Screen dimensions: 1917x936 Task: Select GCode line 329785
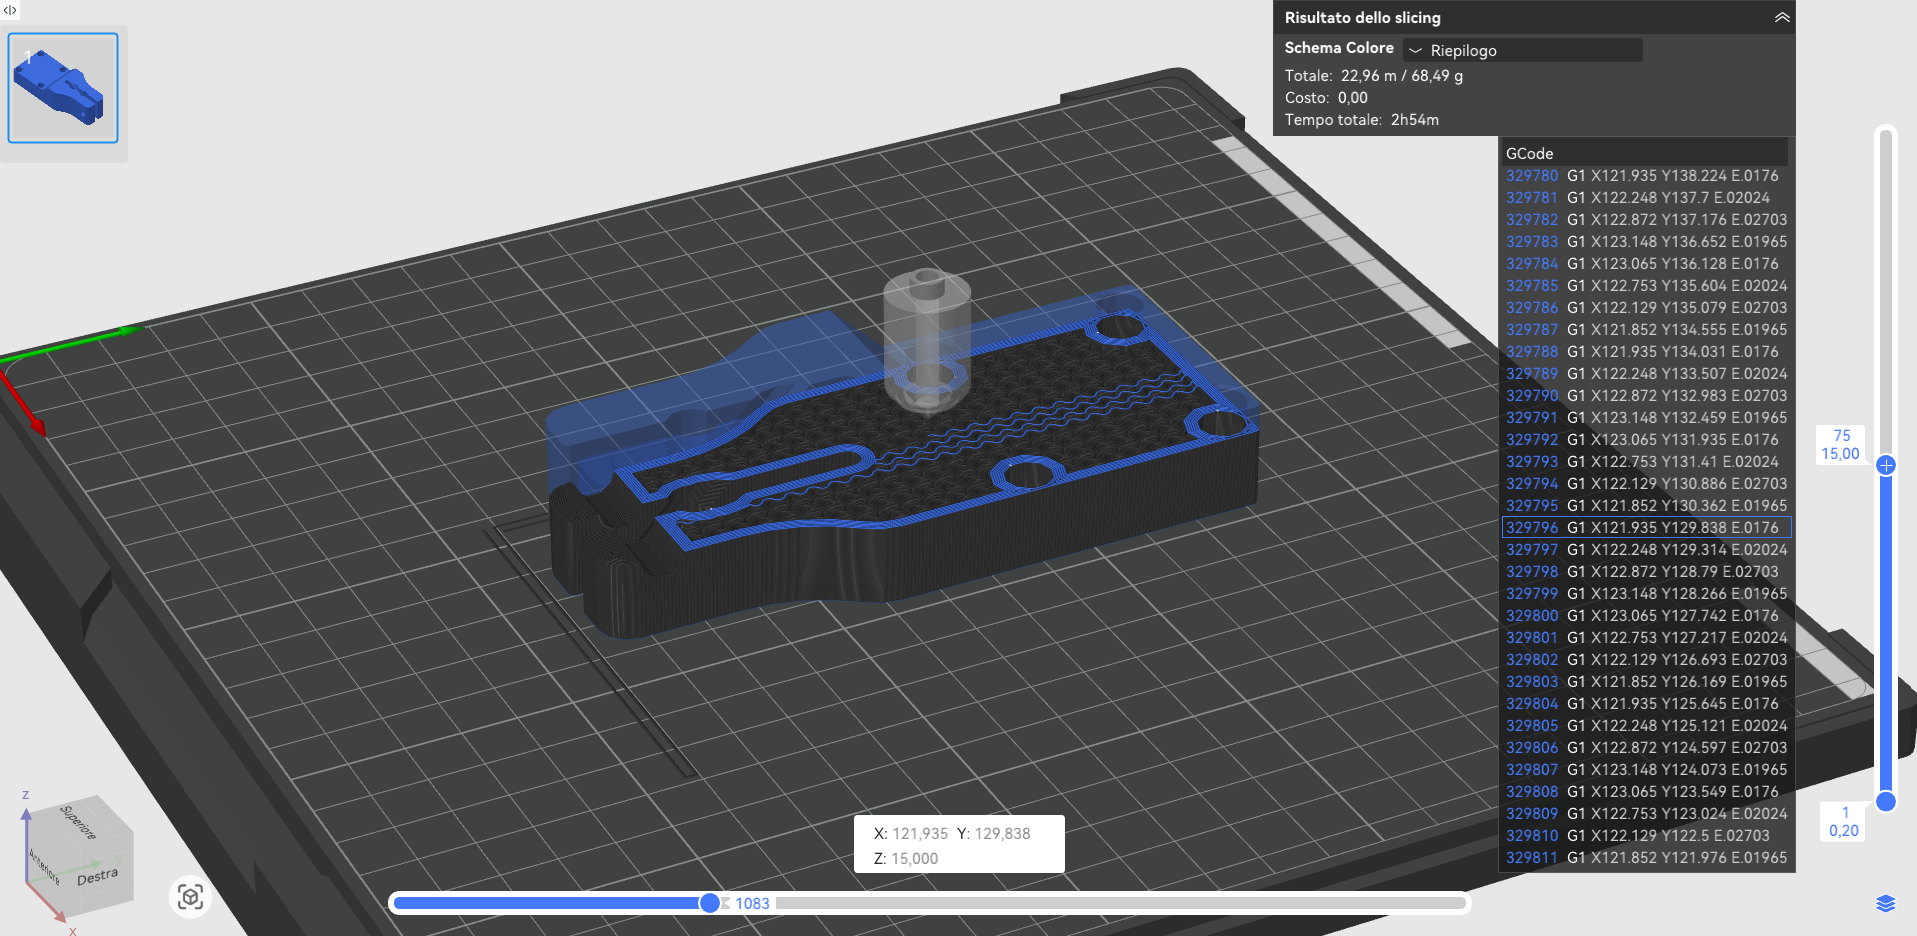tap(1646, 285)
